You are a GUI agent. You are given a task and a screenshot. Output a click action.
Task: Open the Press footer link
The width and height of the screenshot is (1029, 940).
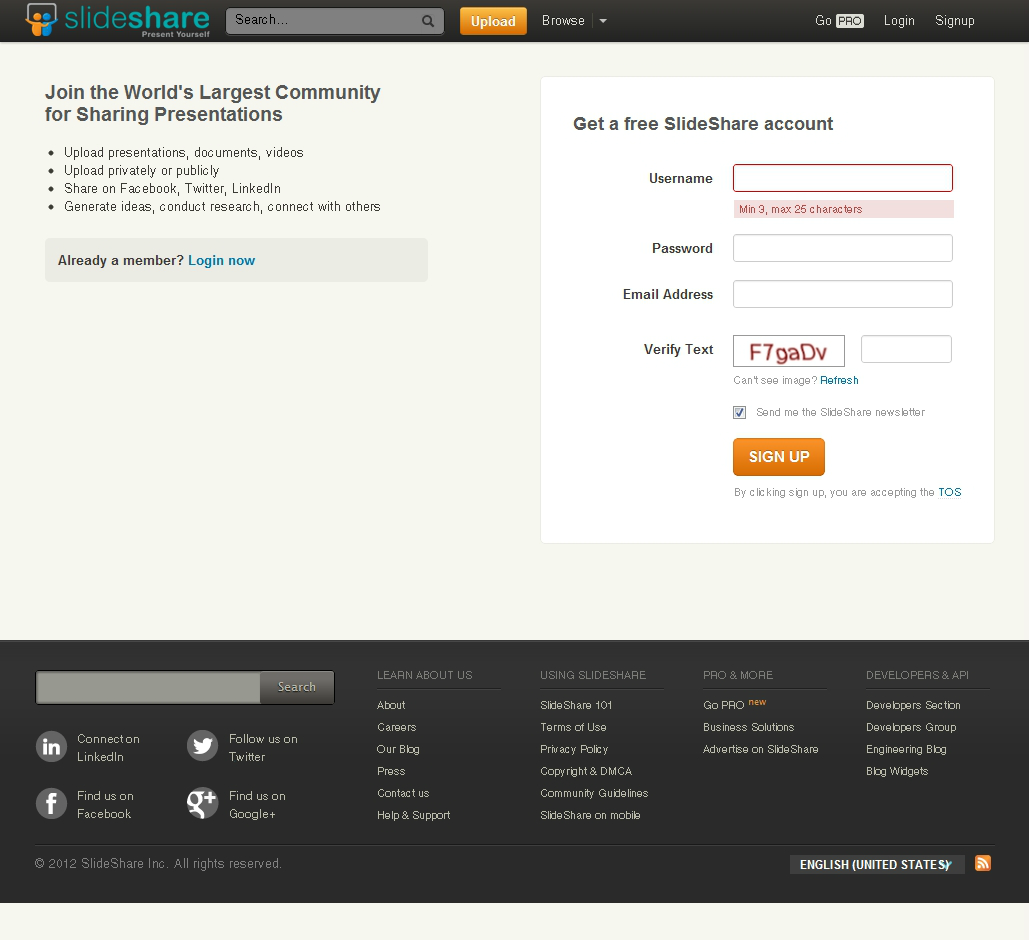click(x=391, y=771)
